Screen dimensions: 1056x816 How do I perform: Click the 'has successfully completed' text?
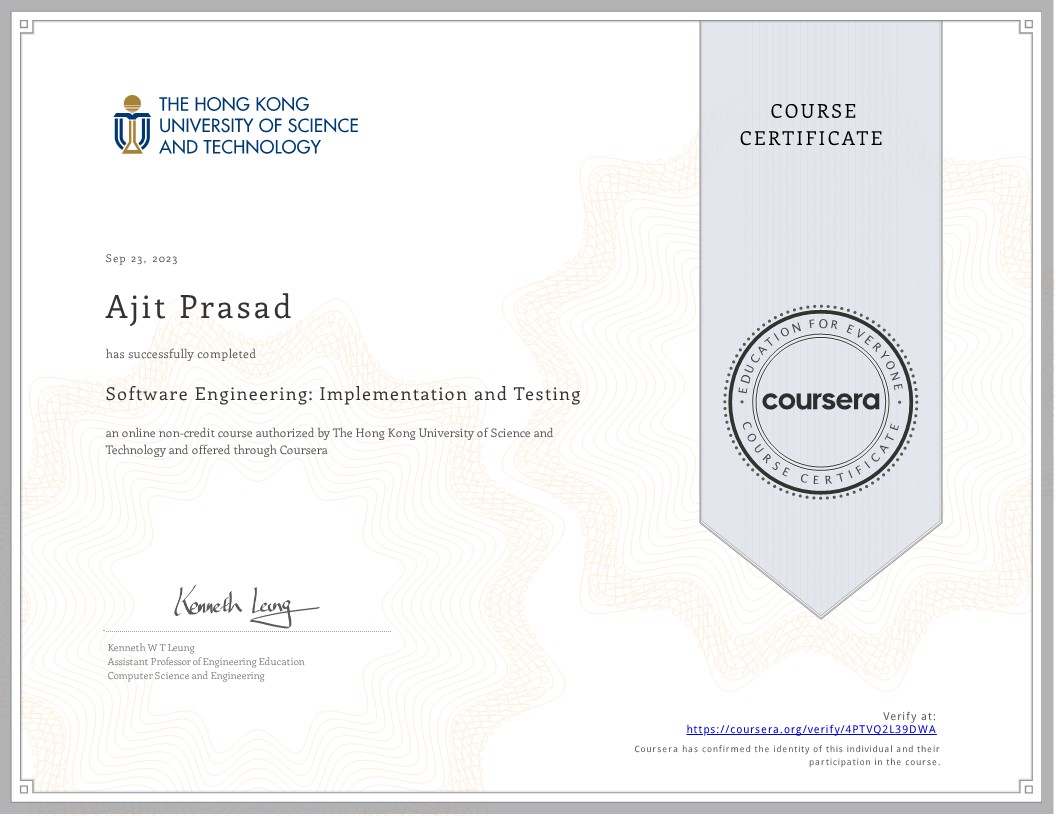(180, 354)
